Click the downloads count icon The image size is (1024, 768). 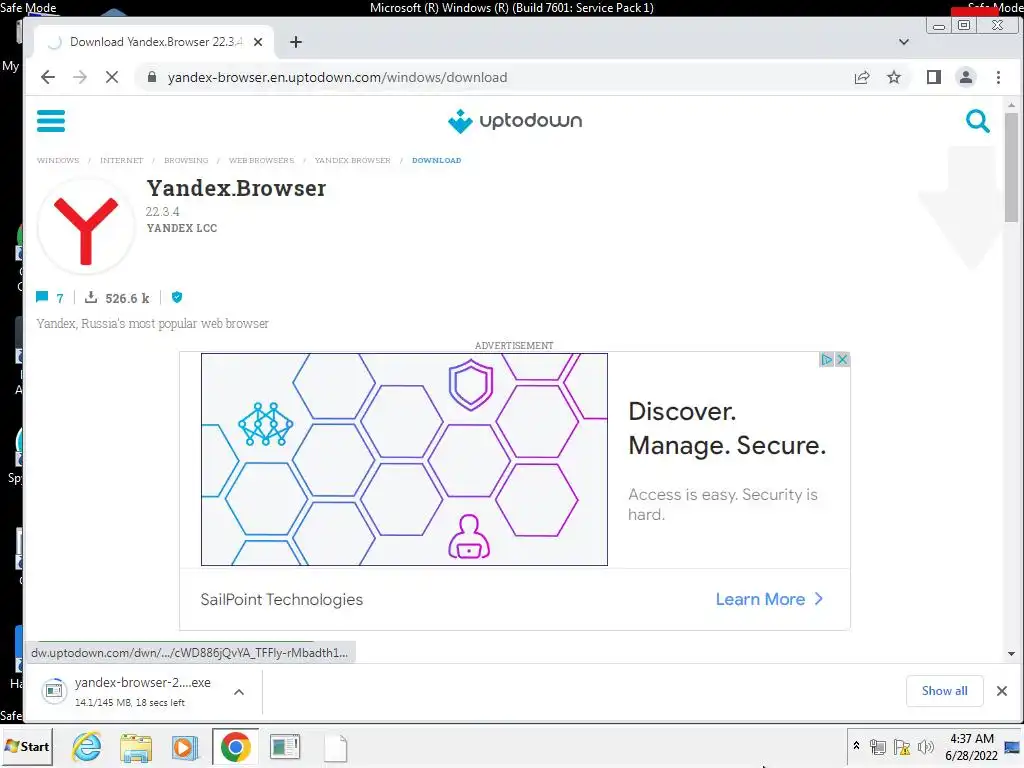click(x=91, y=297)
